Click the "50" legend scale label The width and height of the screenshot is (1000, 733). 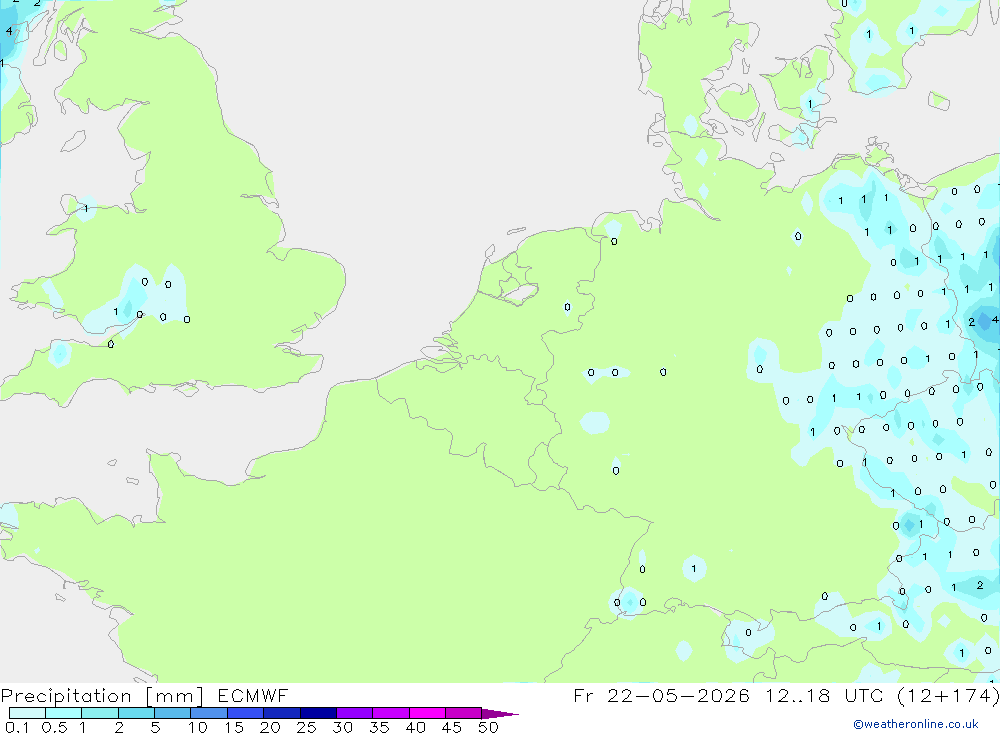[488, 727]
